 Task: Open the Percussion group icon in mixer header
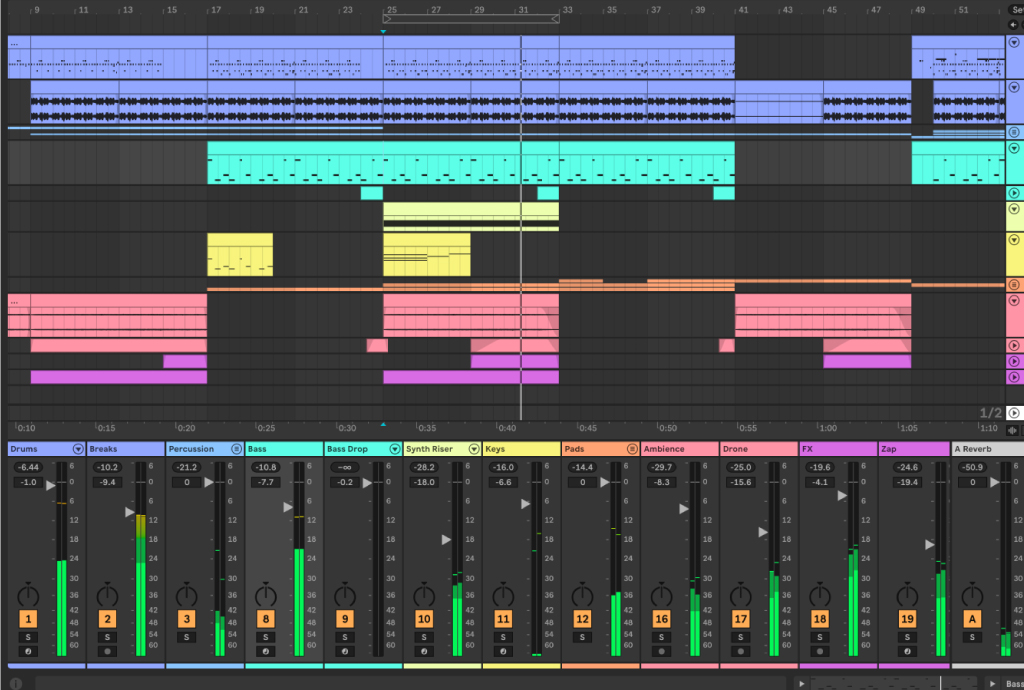[x=237, y=449]
